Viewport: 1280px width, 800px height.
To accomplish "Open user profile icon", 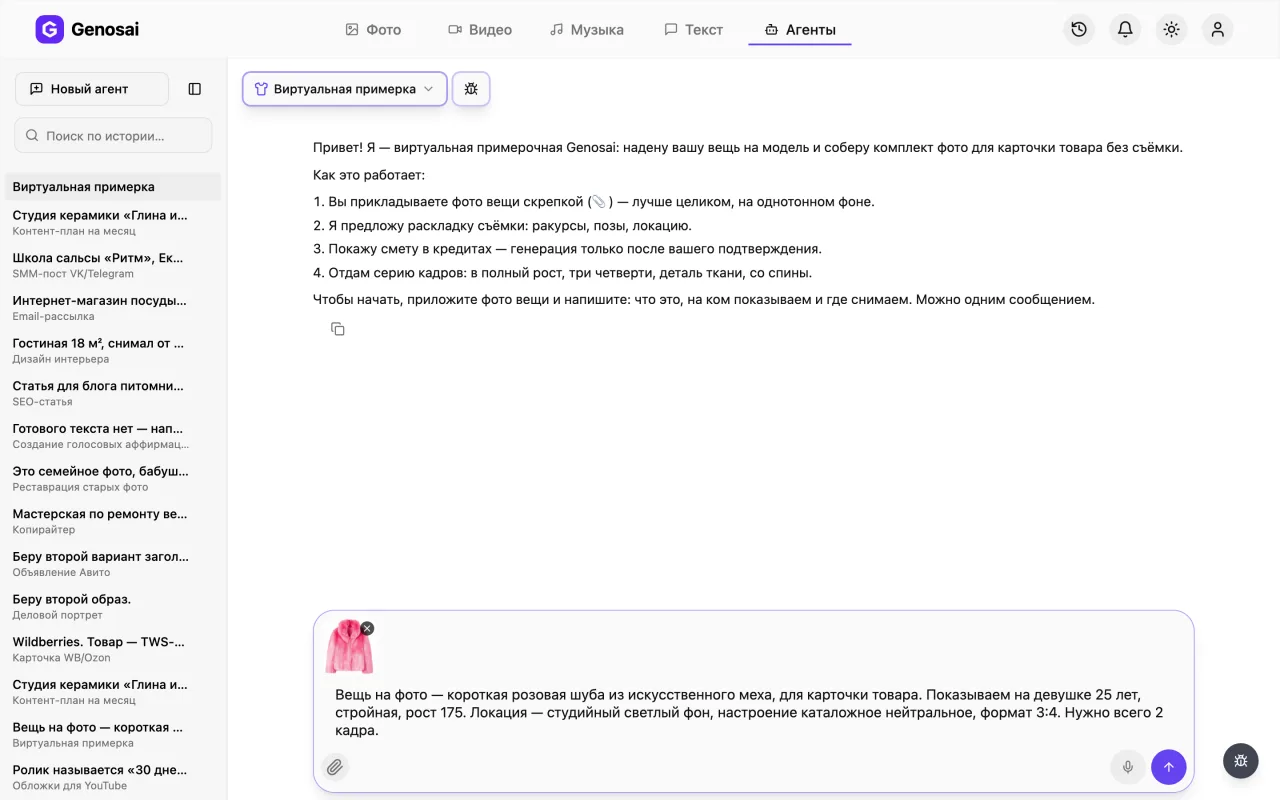I will coord(1217,30).
